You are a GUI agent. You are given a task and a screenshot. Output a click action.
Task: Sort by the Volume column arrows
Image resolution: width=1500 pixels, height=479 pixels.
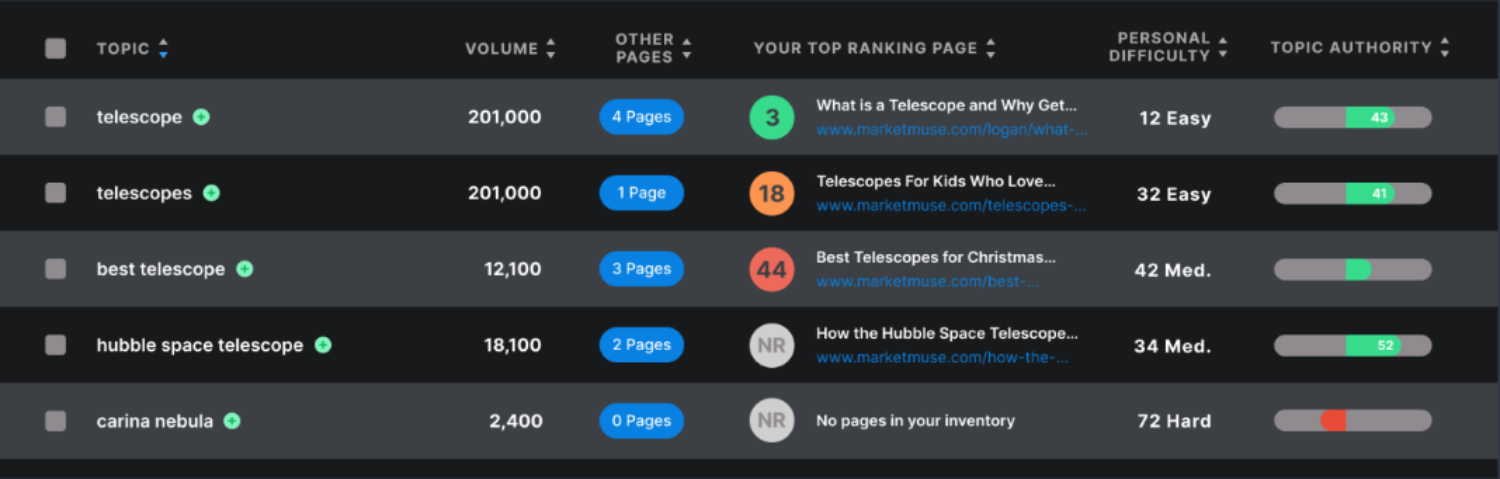click(x=550, y=48)
